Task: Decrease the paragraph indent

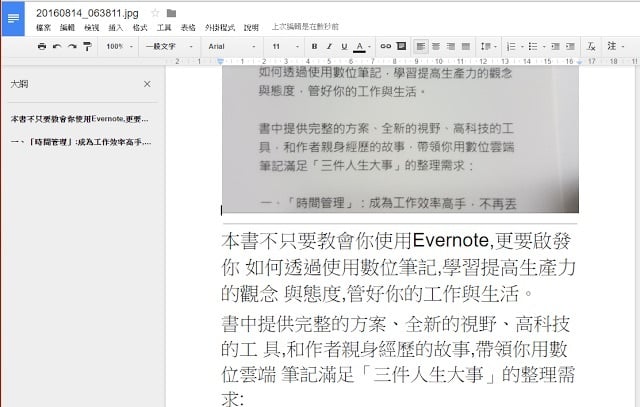Action: point(555,47)
